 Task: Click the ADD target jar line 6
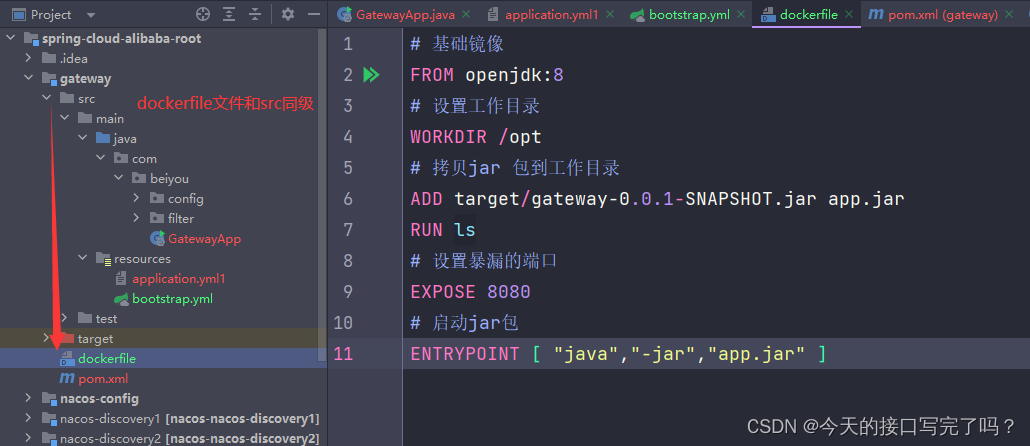pos(658,198)
